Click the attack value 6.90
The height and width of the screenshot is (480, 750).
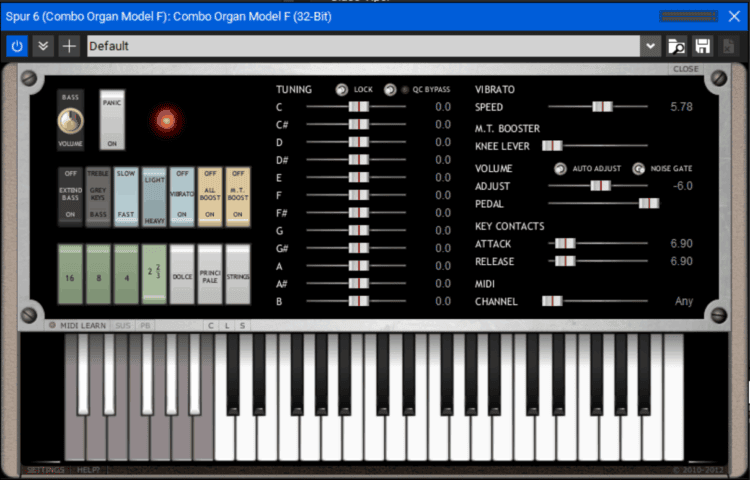[681, 243]
